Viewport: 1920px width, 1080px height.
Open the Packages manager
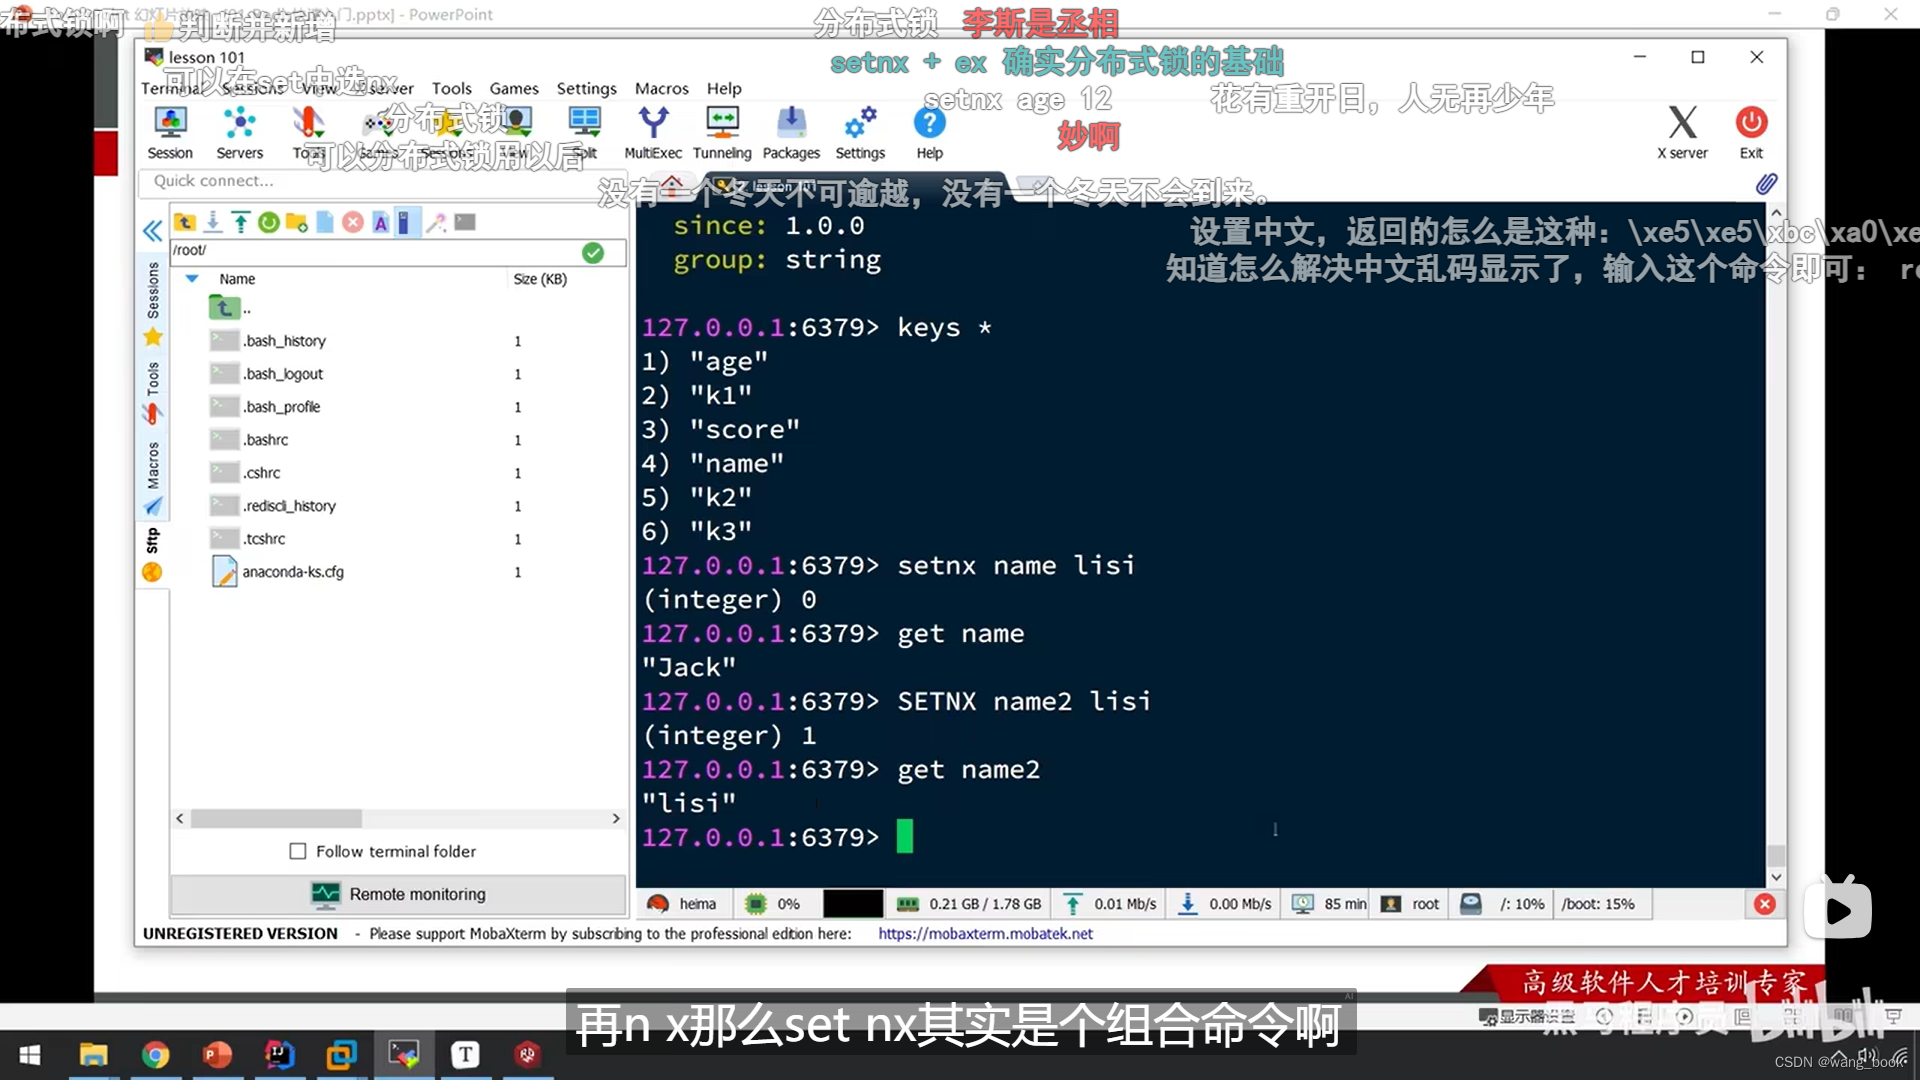[791, 131]
